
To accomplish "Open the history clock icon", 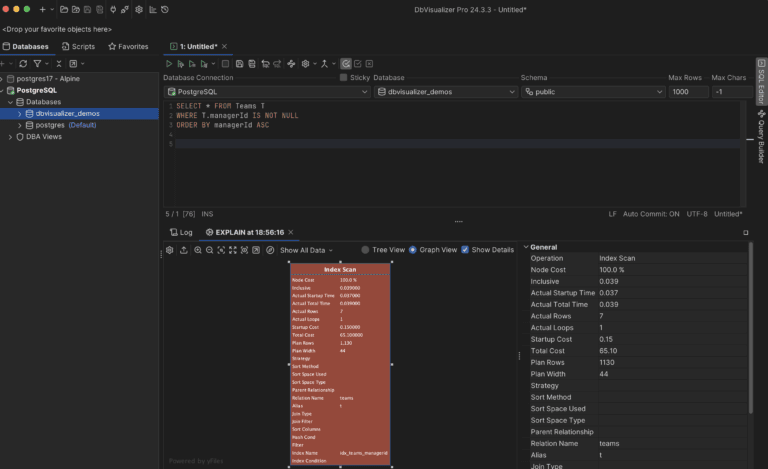I will pyautogui.click(x=165, y=9).
